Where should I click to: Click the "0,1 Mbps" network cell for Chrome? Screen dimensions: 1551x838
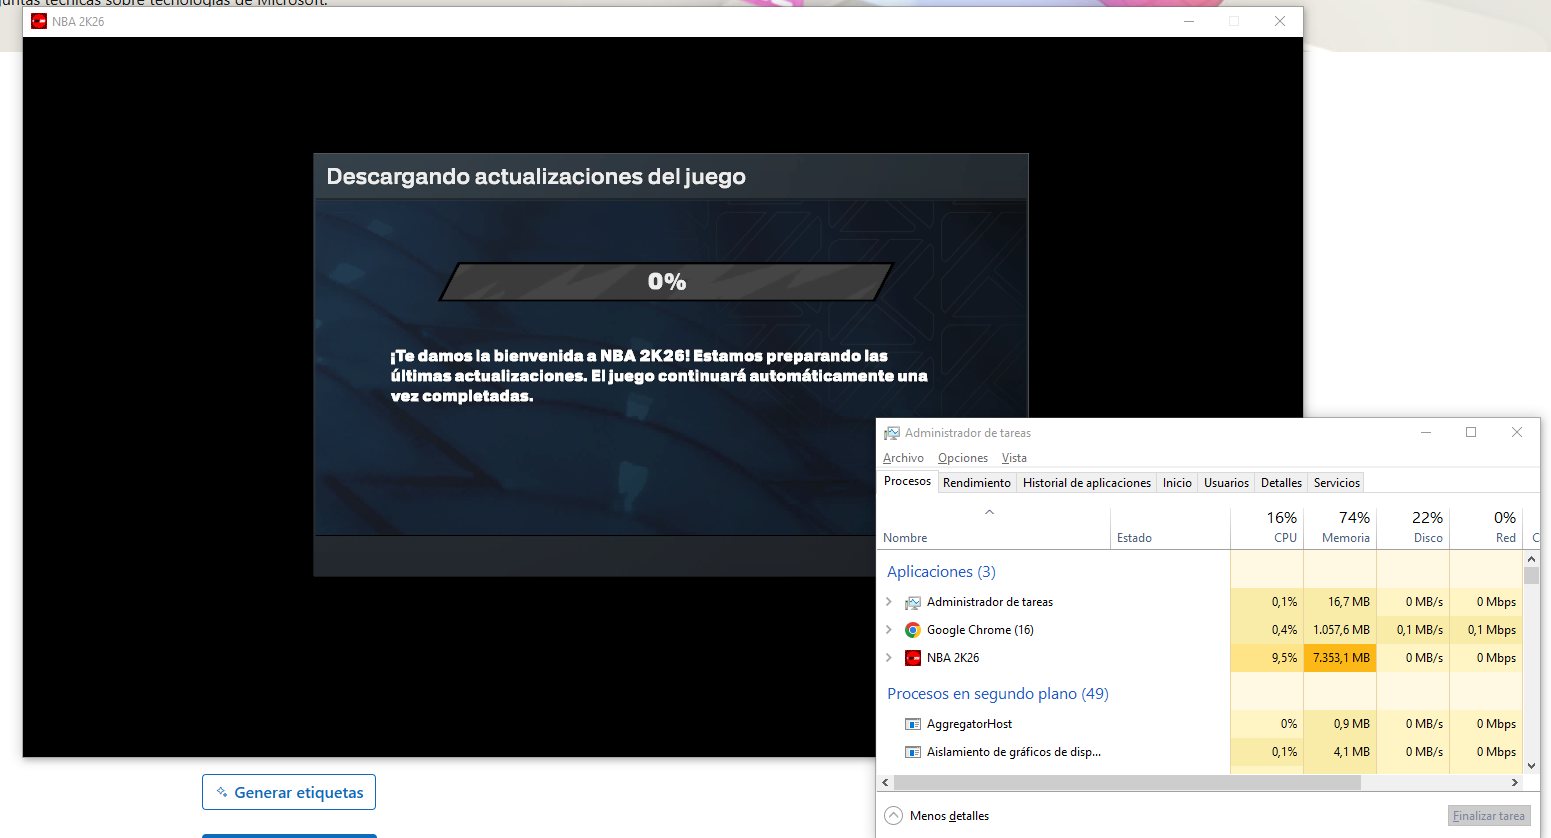pyautogui.click(x=1486, y=630)
